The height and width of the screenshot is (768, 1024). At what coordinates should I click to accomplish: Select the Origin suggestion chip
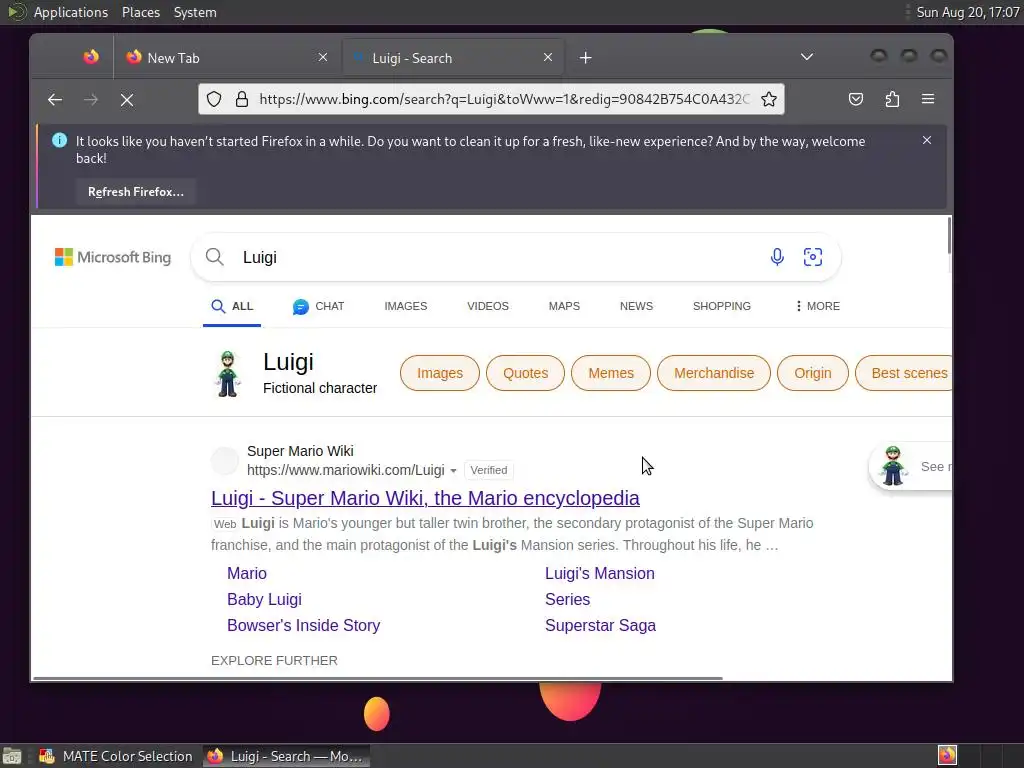812,373
